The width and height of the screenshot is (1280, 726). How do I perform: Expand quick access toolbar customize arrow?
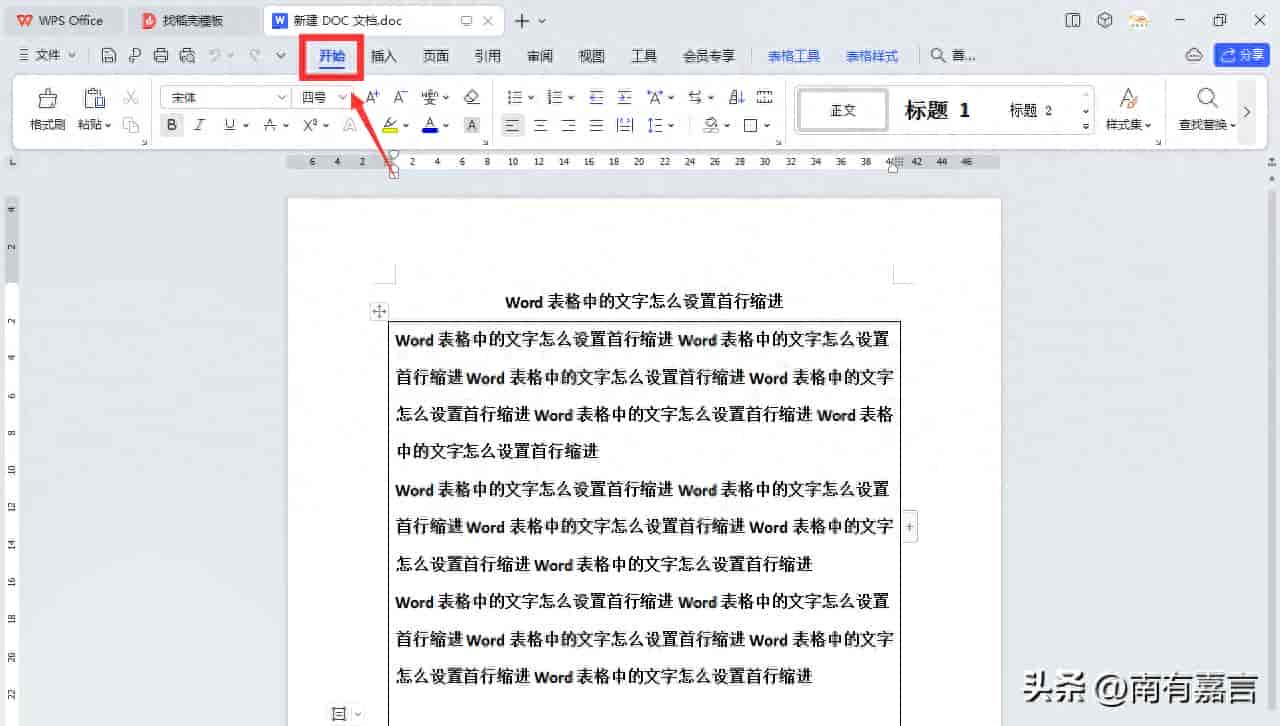(281, 56)
